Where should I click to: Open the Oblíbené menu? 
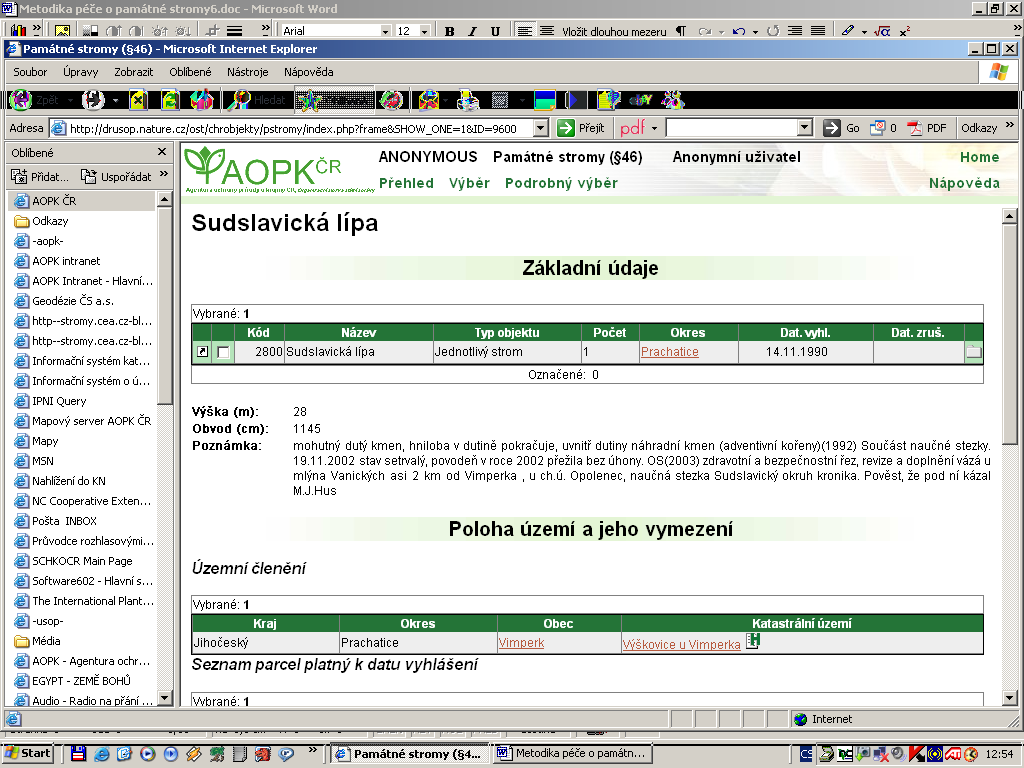190,72
